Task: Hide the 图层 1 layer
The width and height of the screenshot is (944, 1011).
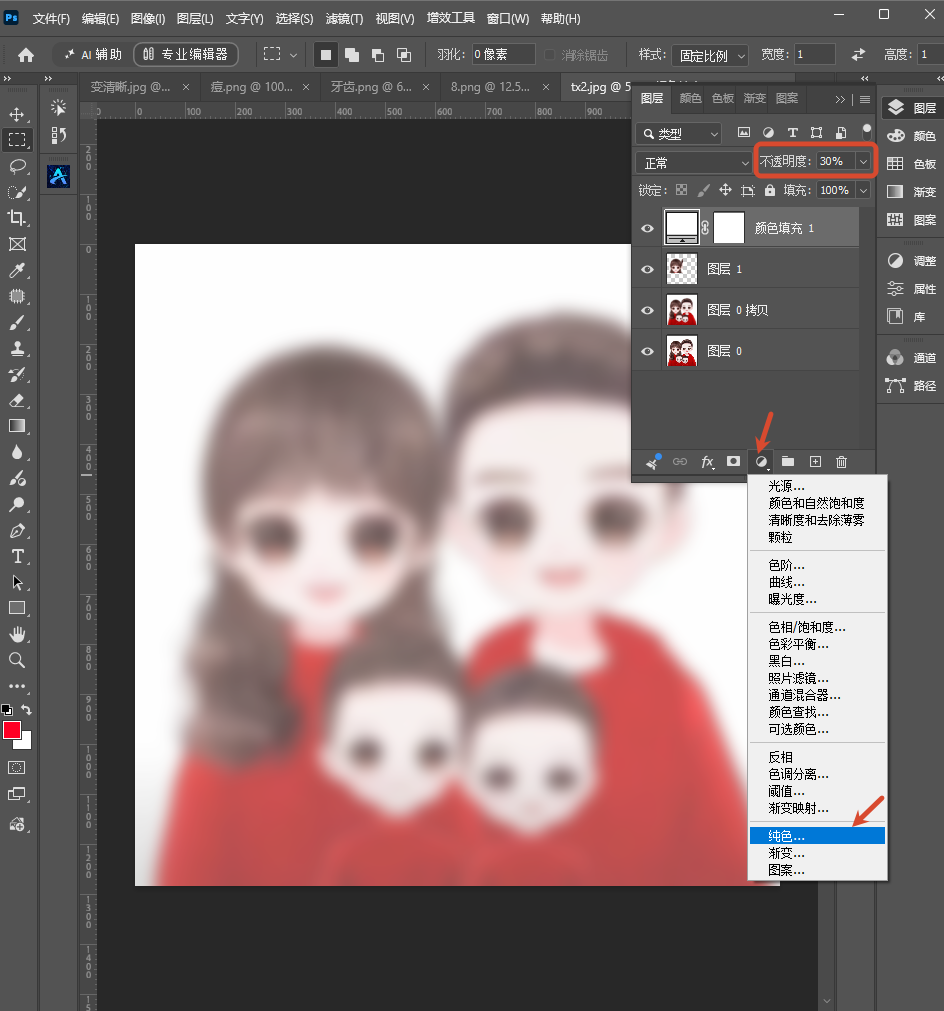Action: 647,270
